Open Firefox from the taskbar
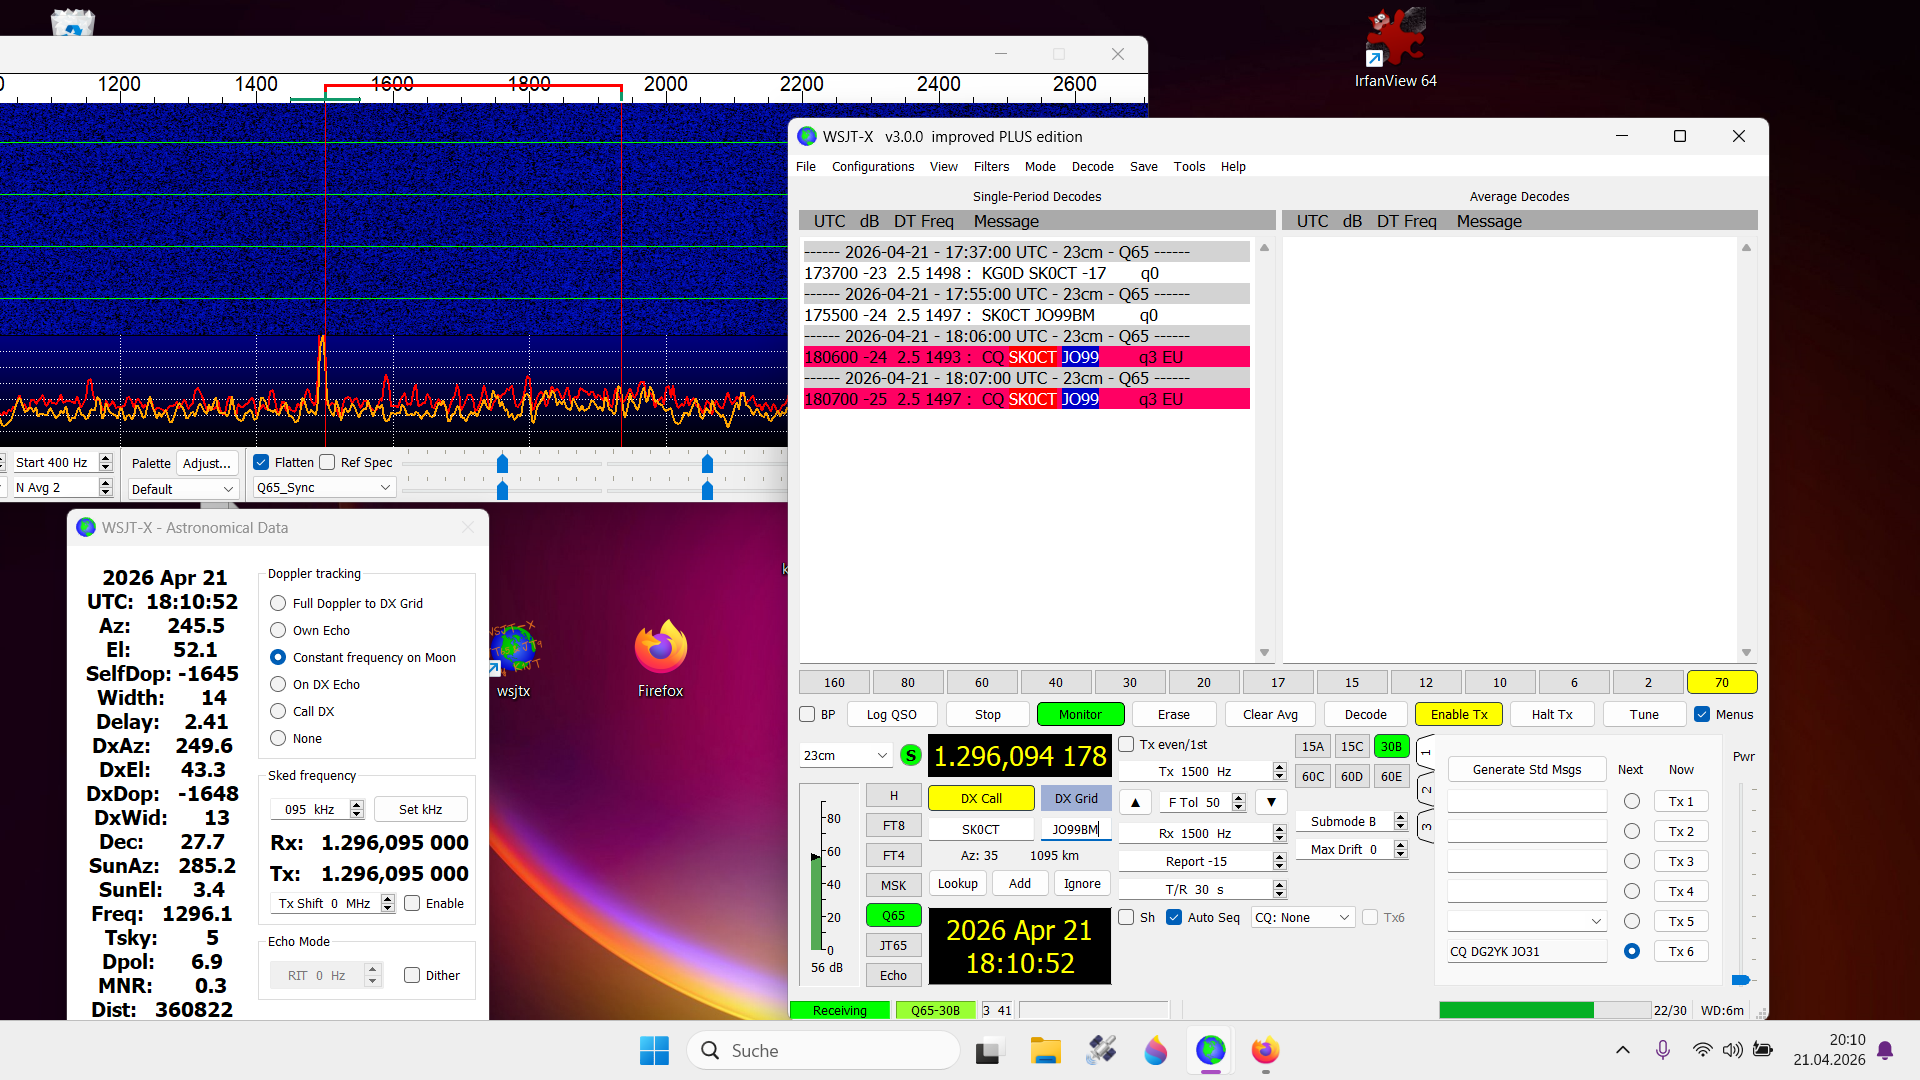Screen dimensions: 1920x1080 [x=1265, y=1050]
